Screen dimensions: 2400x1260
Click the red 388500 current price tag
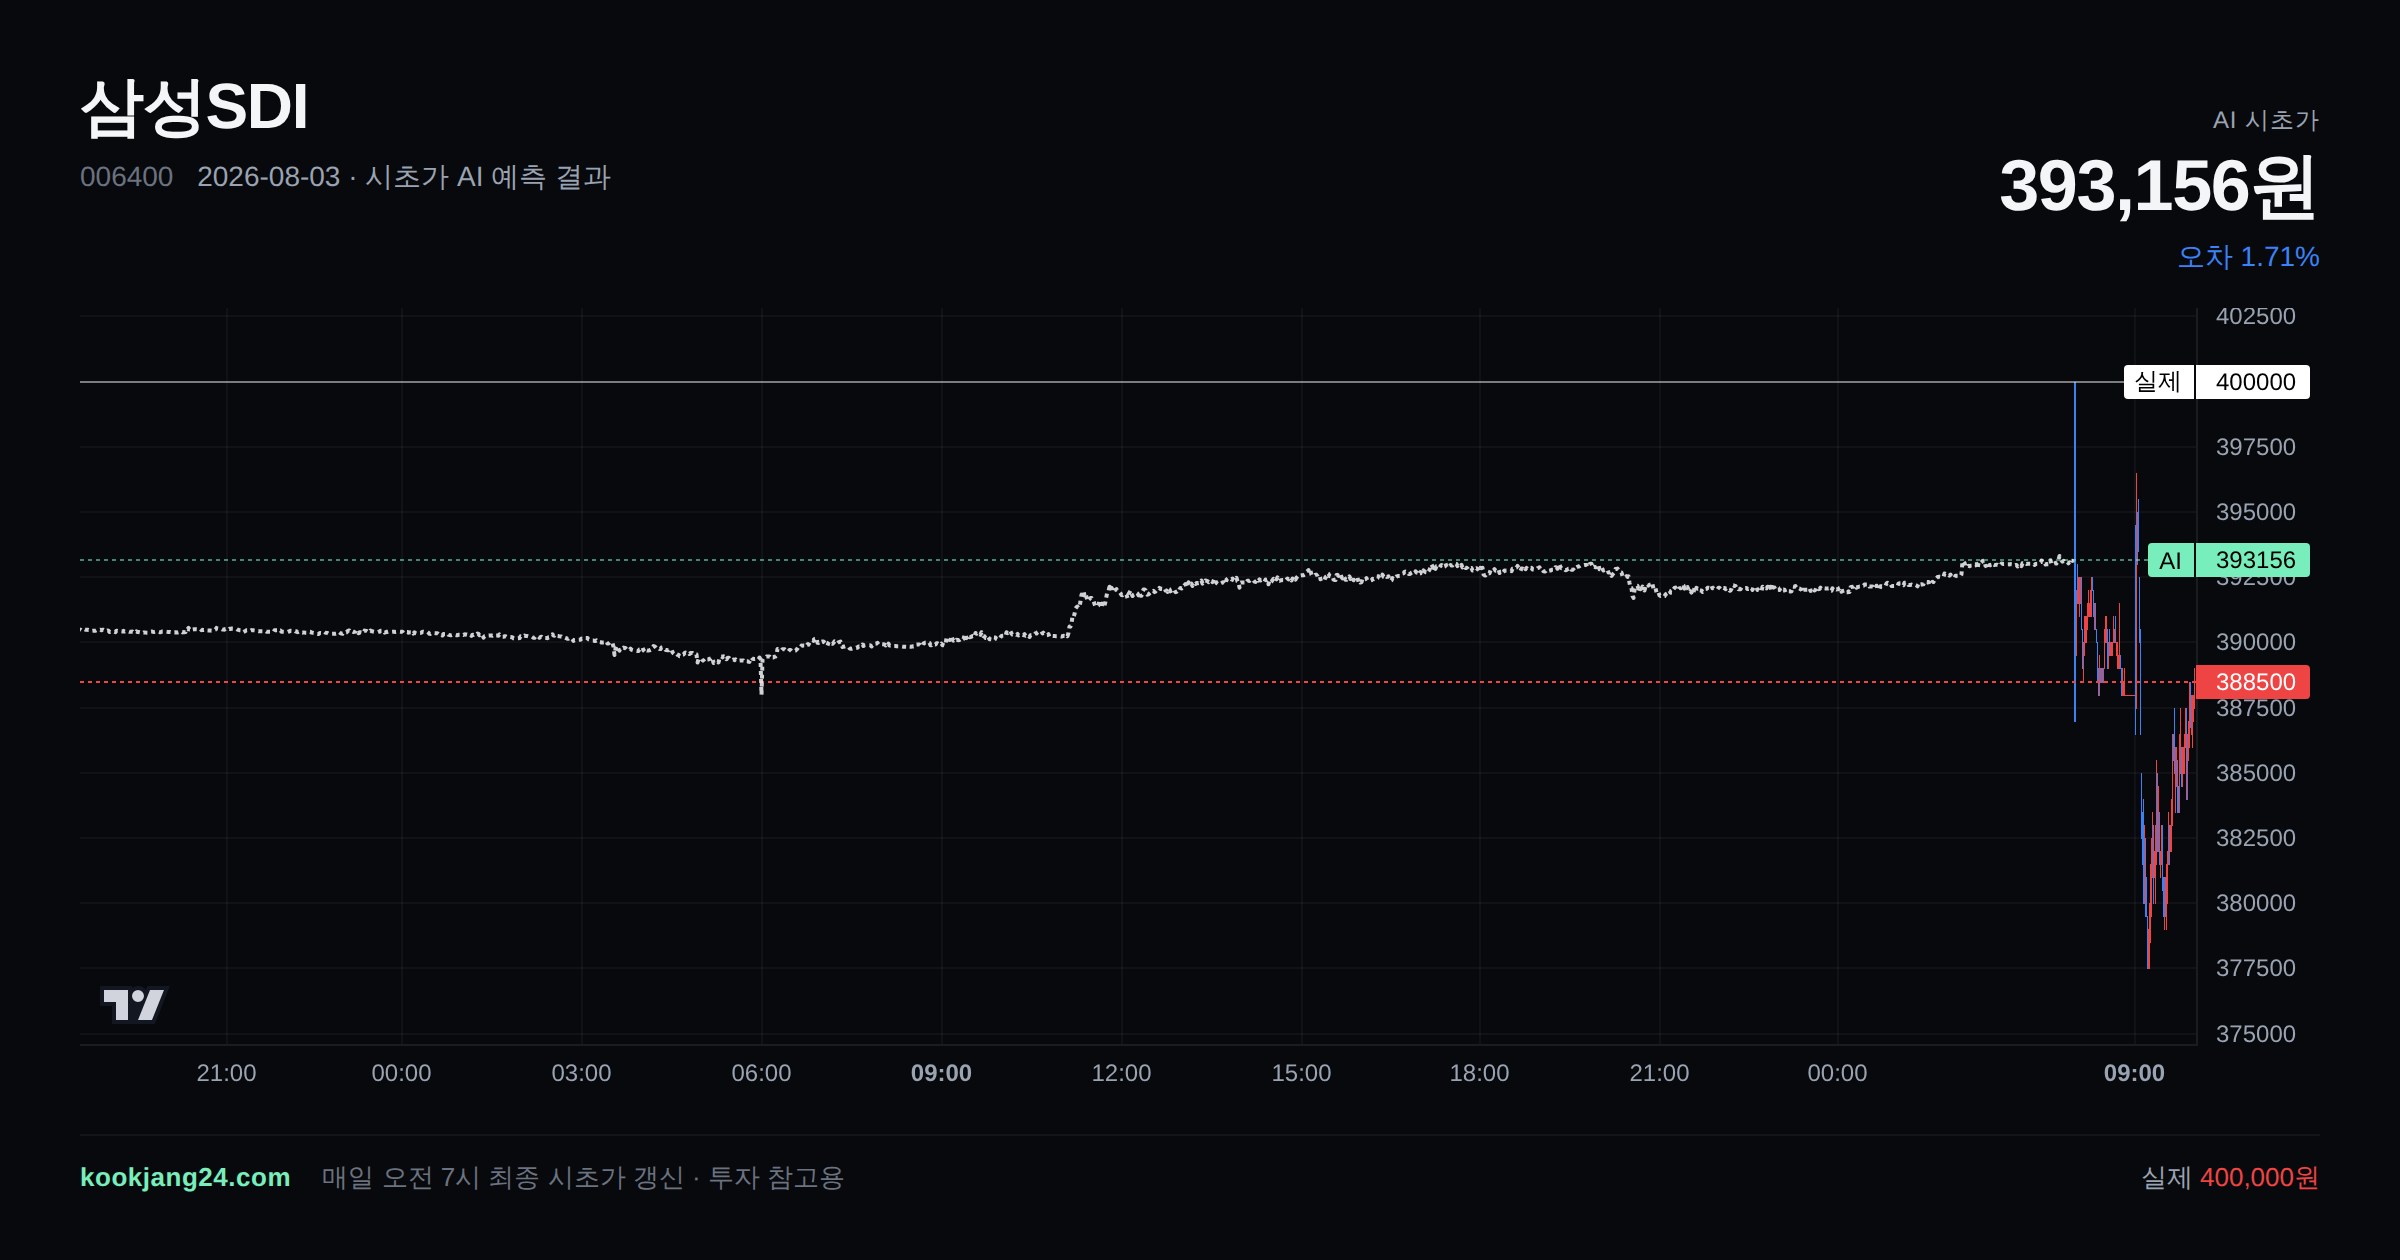pyautogui.click(x=2253, y=682)
